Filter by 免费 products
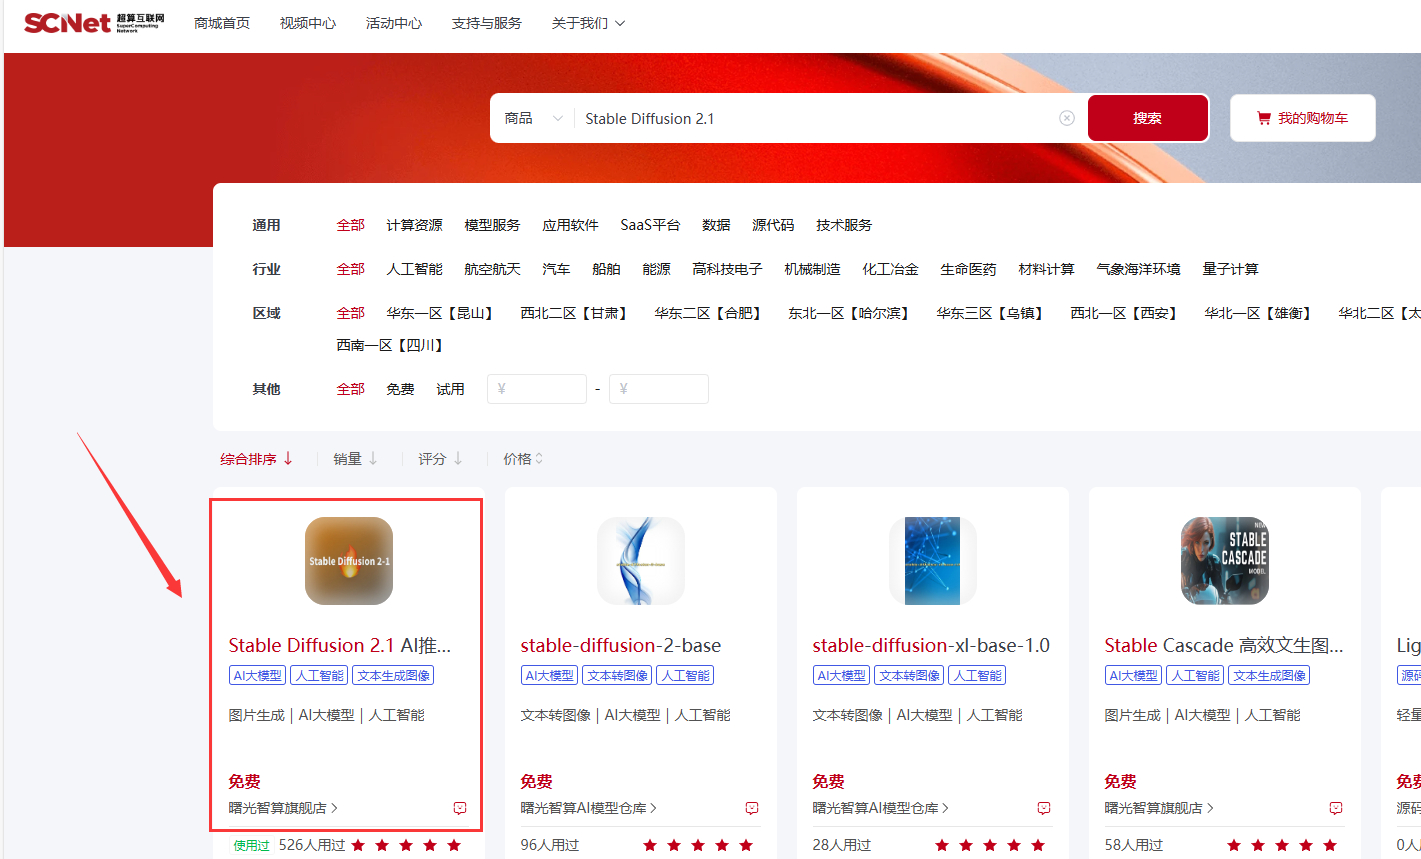Screen dimensions: 1421x859 [x=400, y=389]
